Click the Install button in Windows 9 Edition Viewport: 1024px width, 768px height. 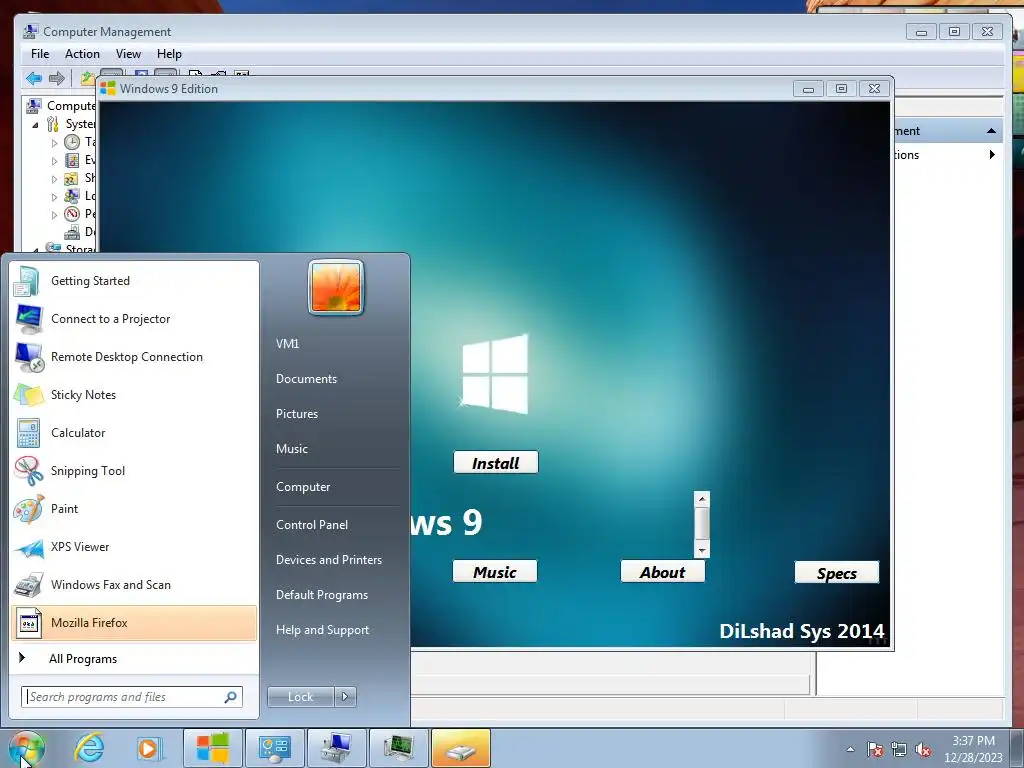496,463
